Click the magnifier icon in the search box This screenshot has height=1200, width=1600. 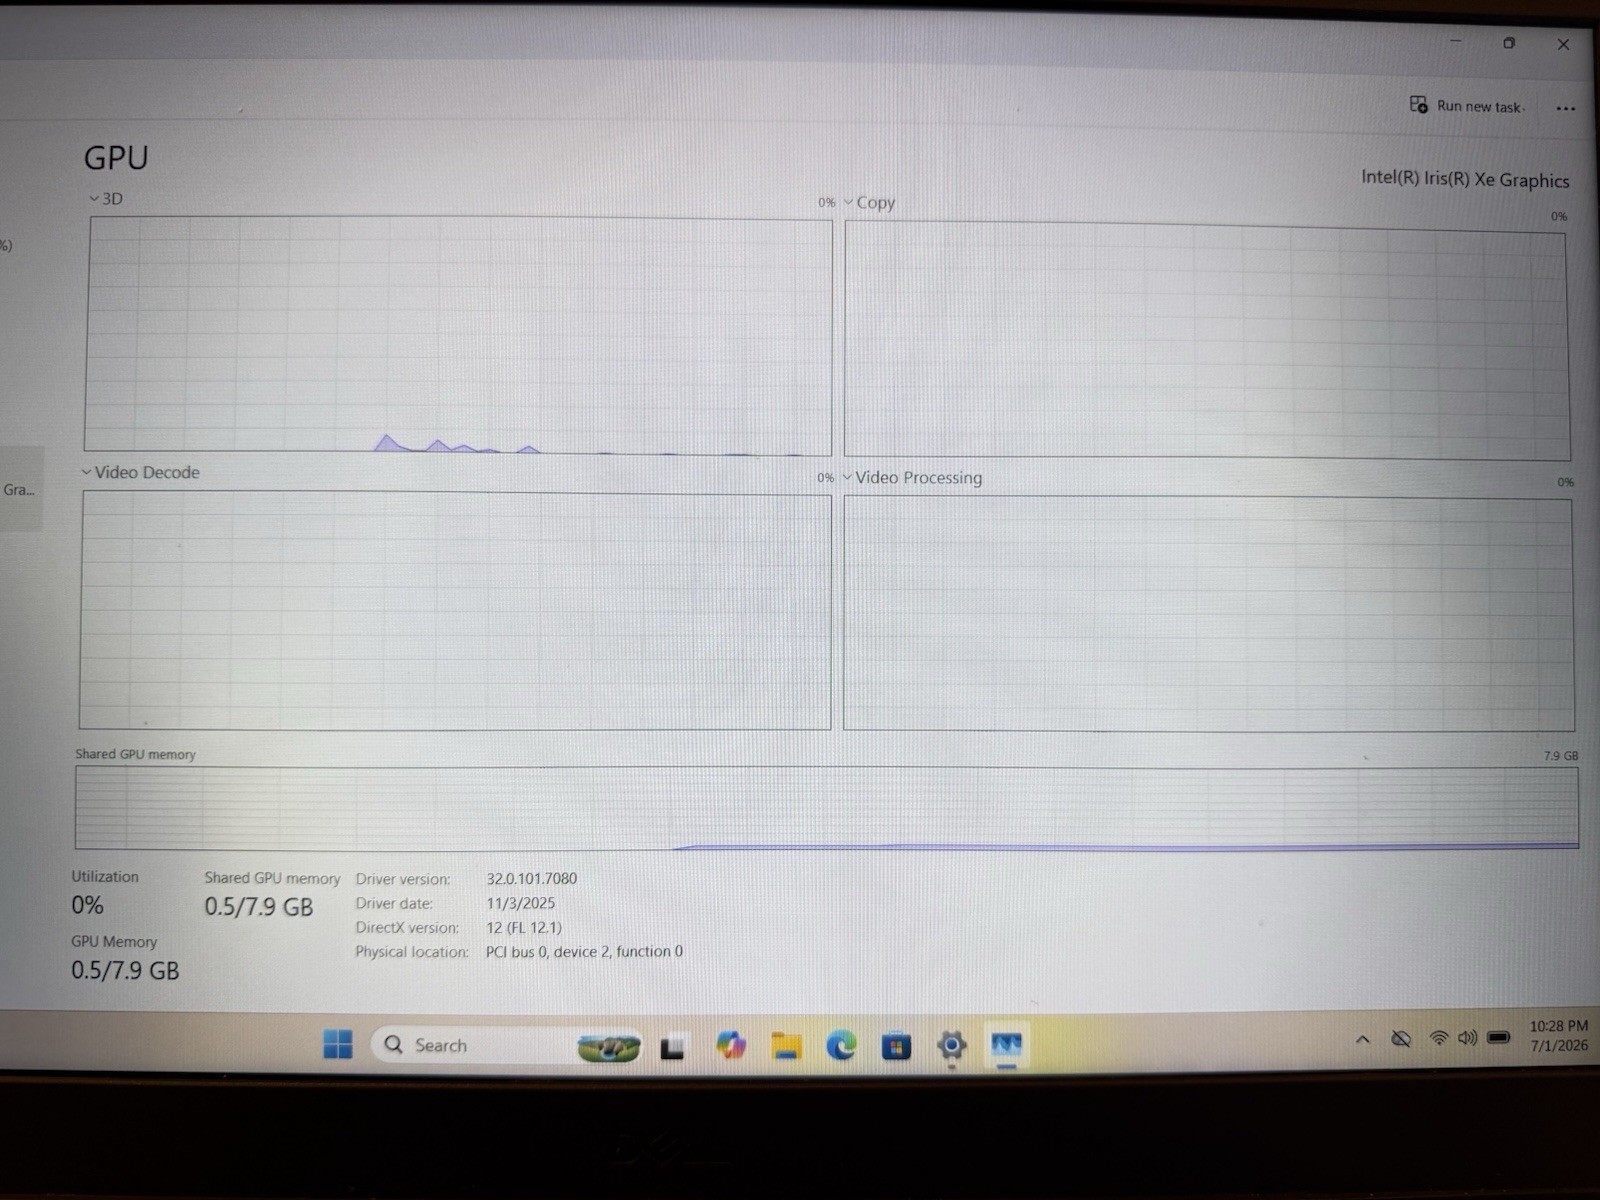click(394, 1044)
